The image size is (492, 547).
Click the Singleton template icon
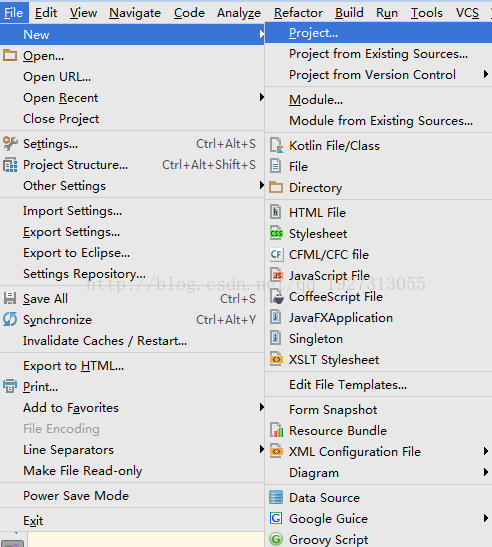276,338
